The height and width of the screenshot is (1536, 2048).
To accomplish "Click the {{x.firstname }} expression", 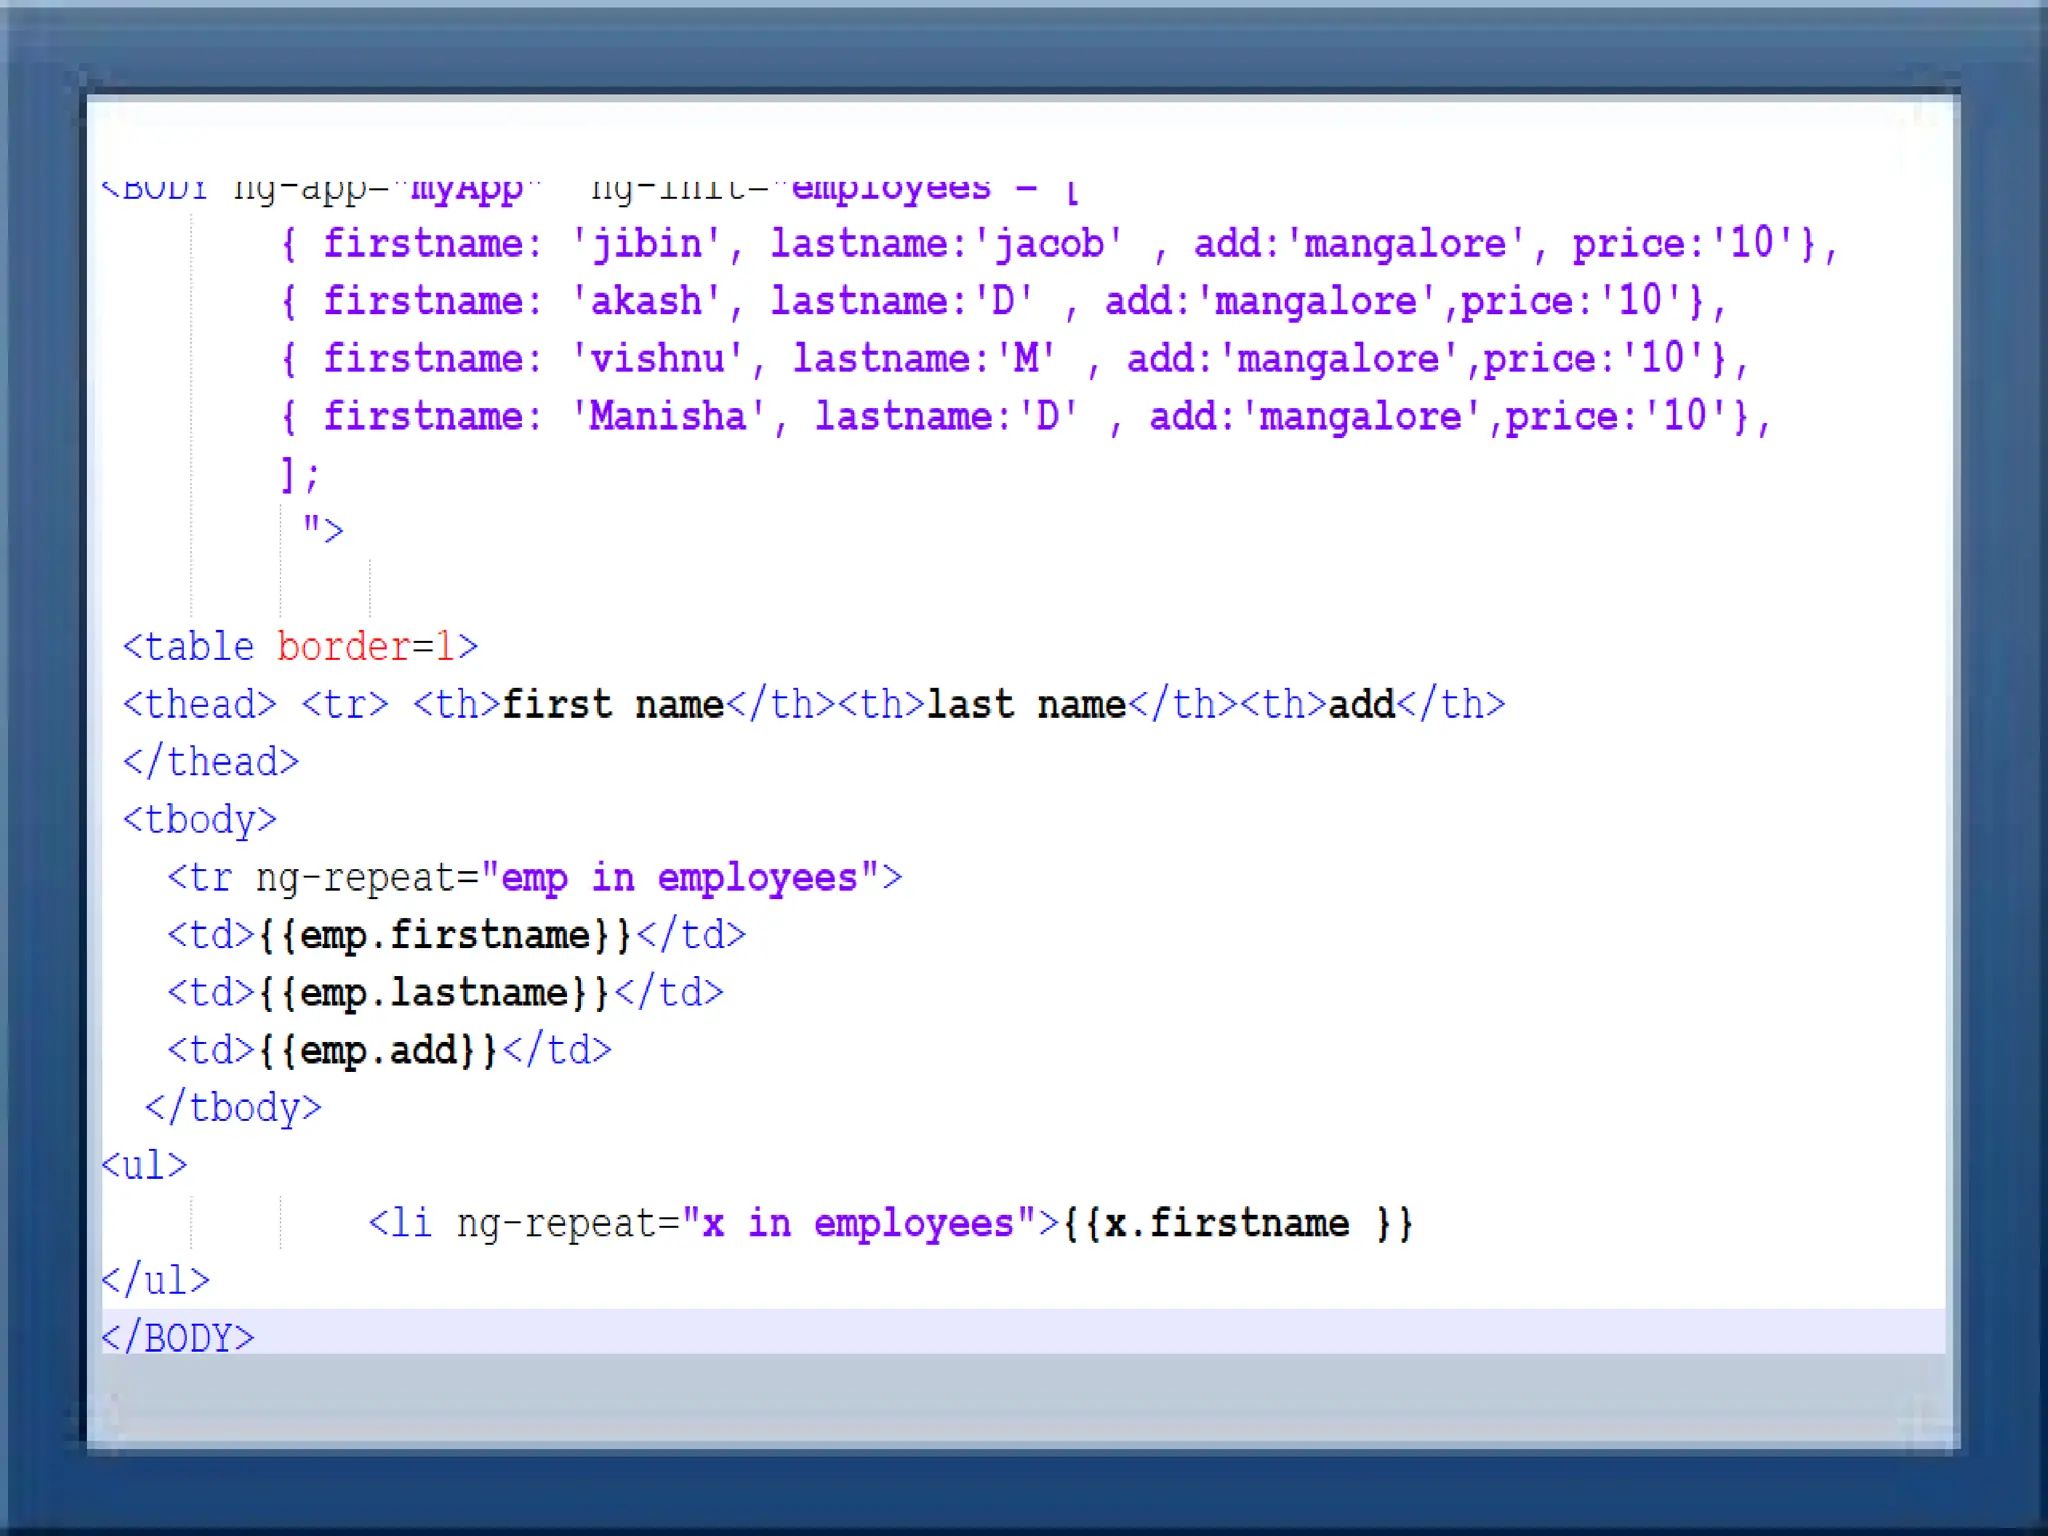I will click(x=1238, y=1224).
